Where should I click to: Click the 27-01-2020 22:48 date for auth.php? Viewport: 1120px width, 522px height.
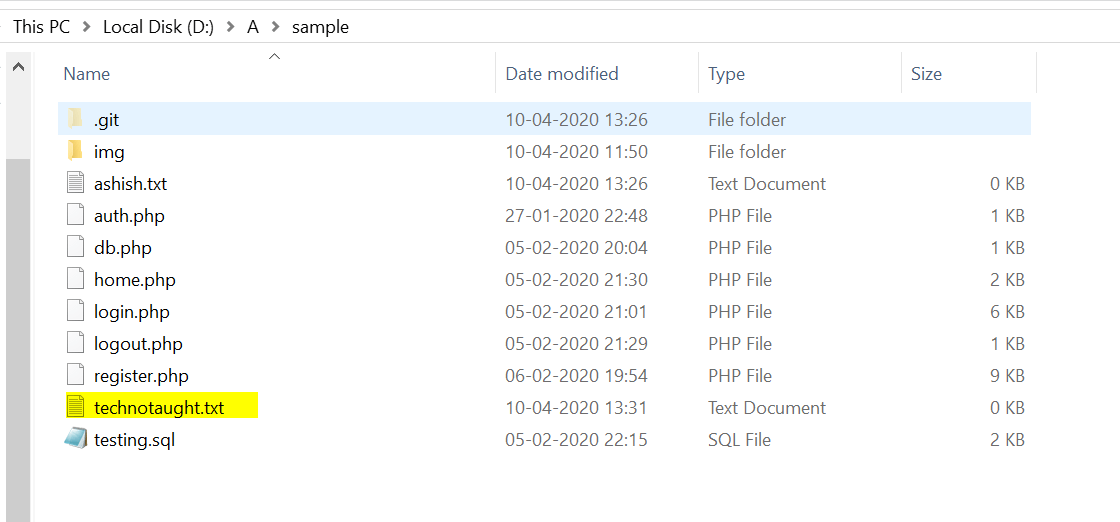(576, 216)
